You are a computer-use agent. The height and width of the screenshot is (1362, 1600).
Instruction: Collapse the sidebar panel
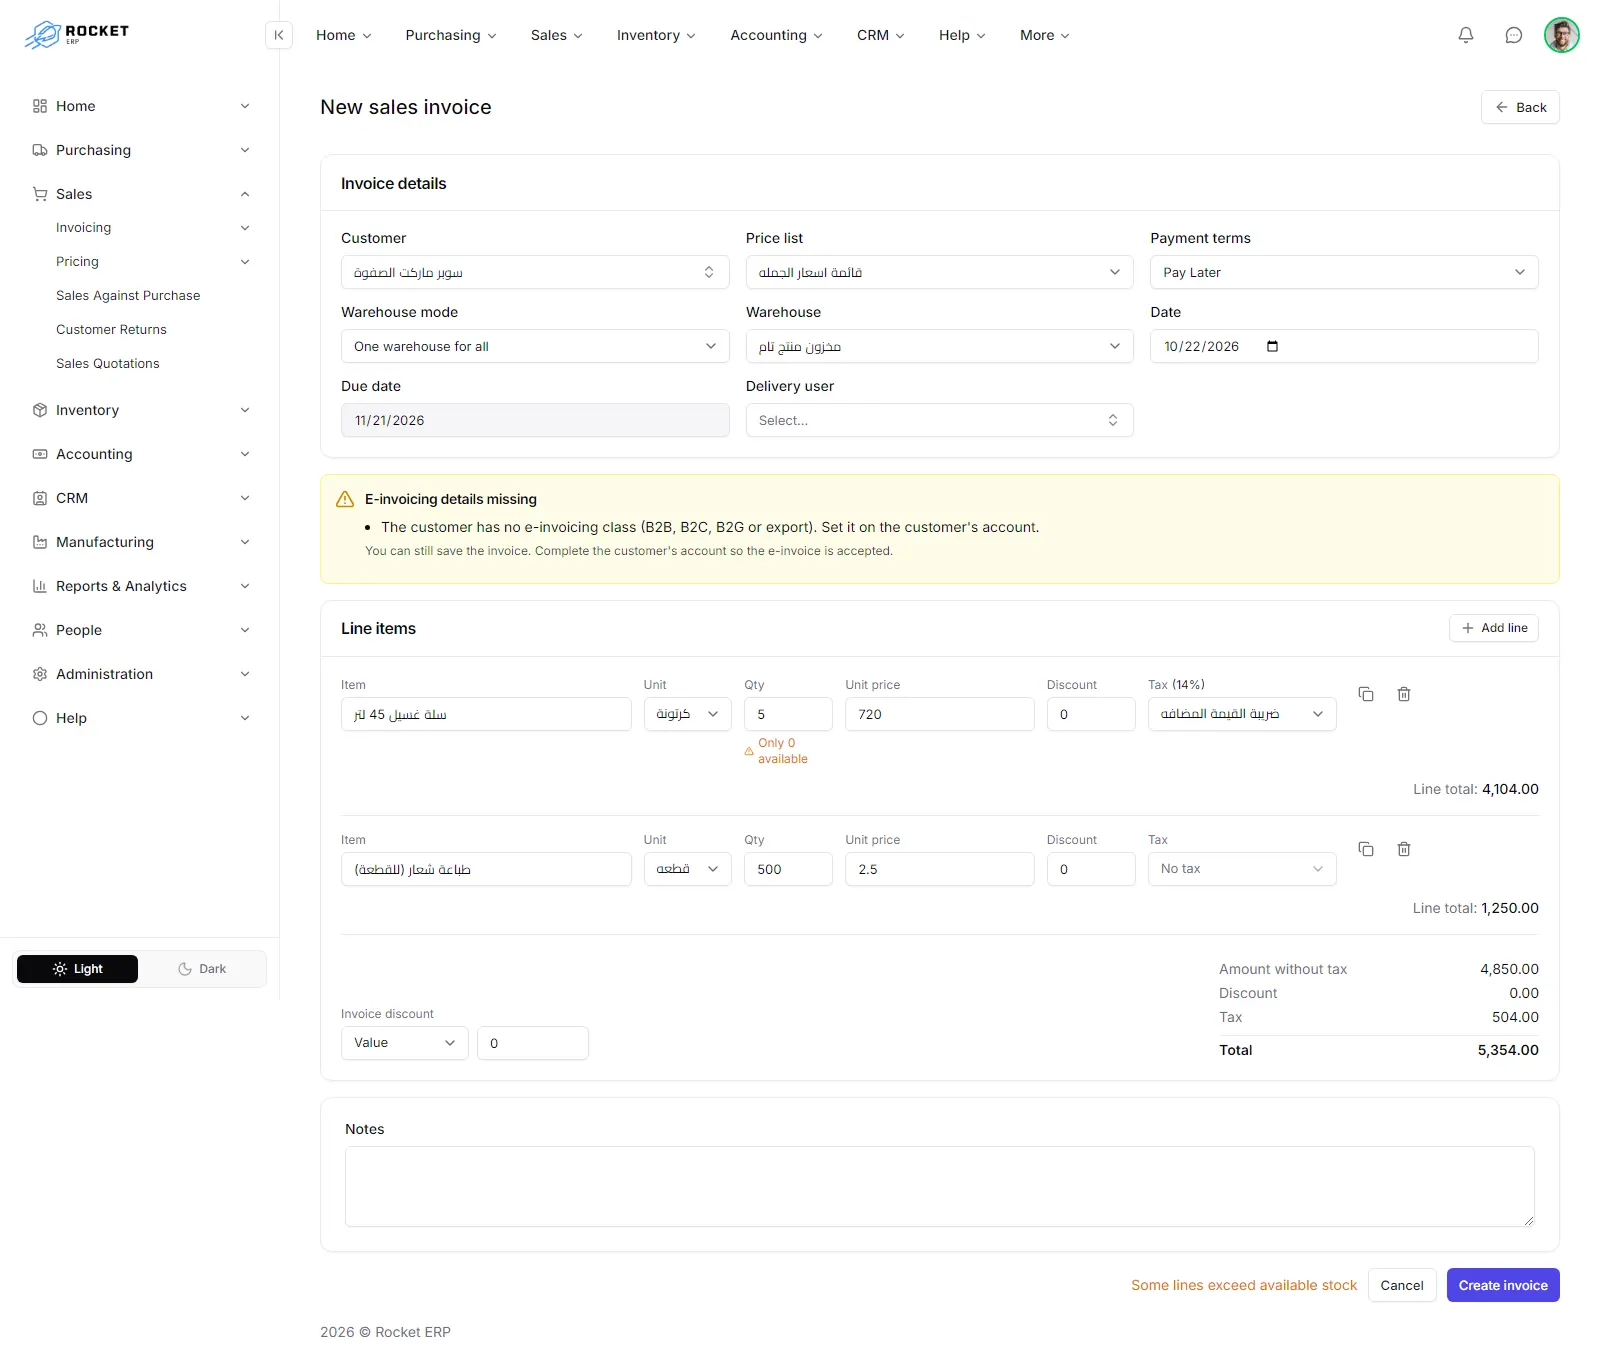pos(279,35)
